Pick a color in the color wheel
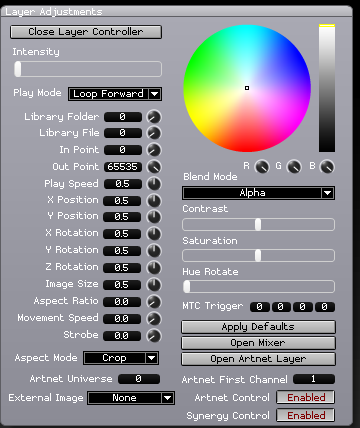Viewport: 360px width, 428px height. click(247, 88)
